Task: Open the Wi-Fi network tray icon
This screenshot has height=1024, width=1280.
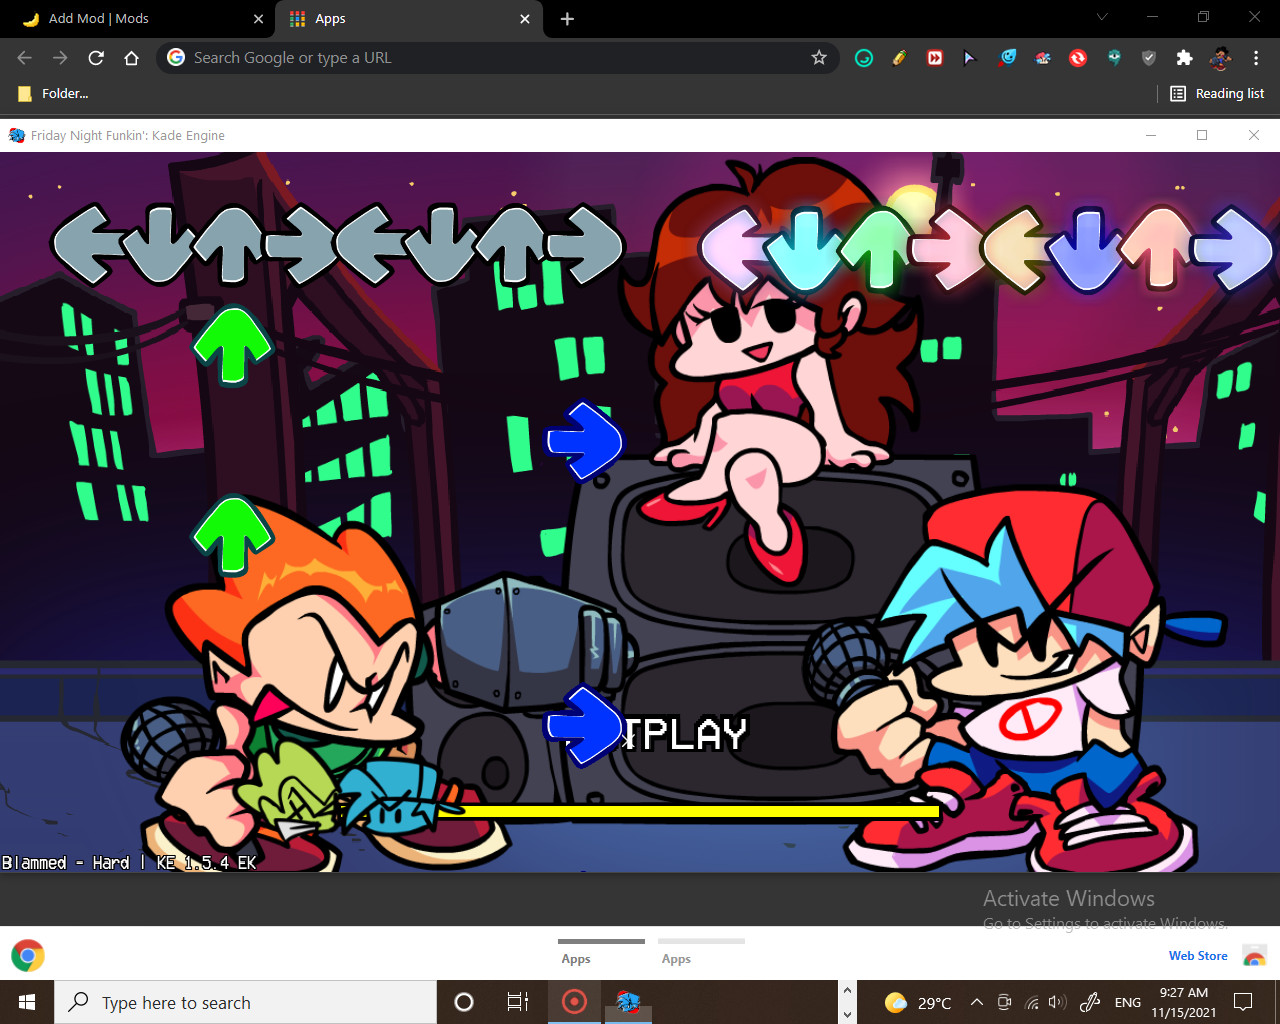Action: click(x=1032, y=1002)
